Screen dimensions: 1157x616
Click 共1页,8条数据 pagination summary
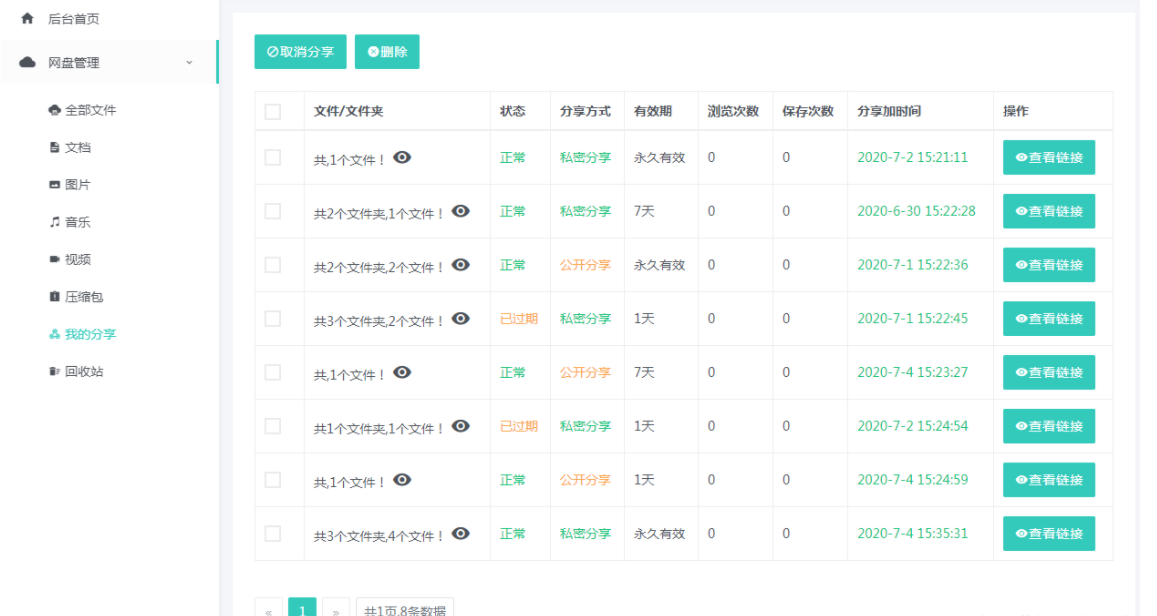point(405,609)
